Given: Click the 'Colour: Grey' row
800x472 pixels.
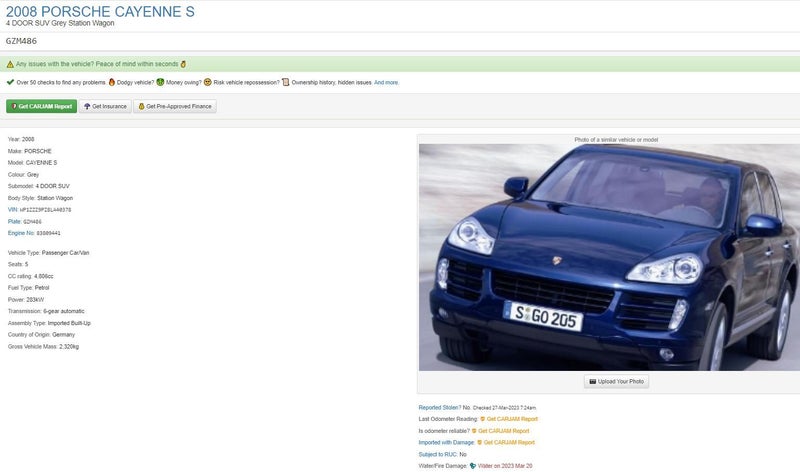Looking at the screenshot, I should pyautogui.click(x=23, y=175).
